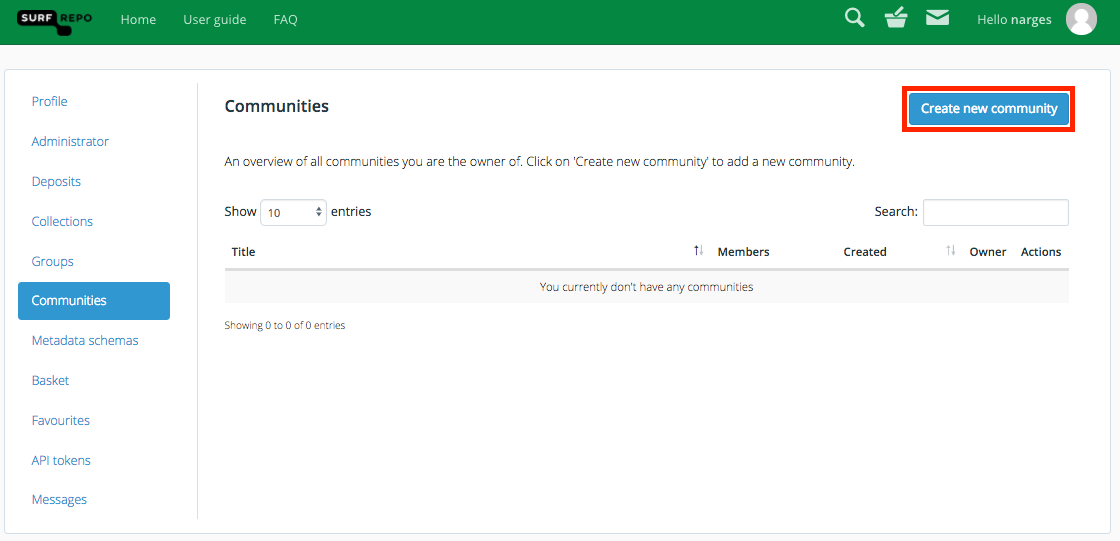Open the FAQ menu item
The height and width of the screenshot is (541, 1120).
pyautogui.click(x=285, y=20)
